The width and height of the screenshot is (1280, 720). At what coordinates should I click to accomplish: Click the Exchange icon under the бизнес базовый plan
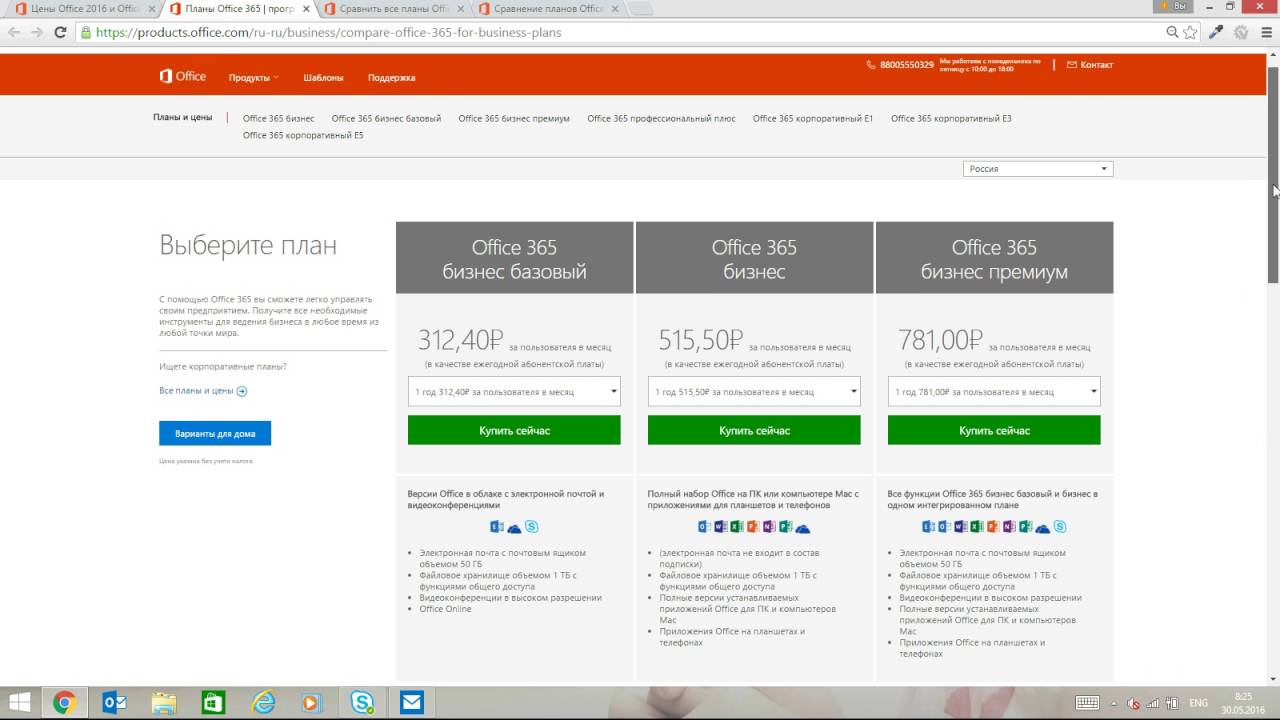coord(497,527)
